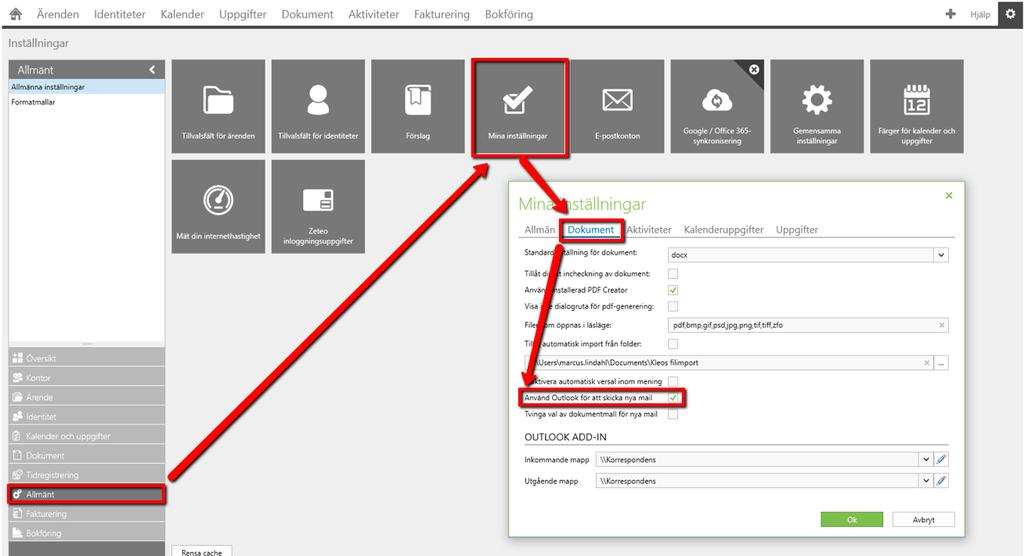Open the Förslag tile
Screen dimensions: 1024x556
418,106
